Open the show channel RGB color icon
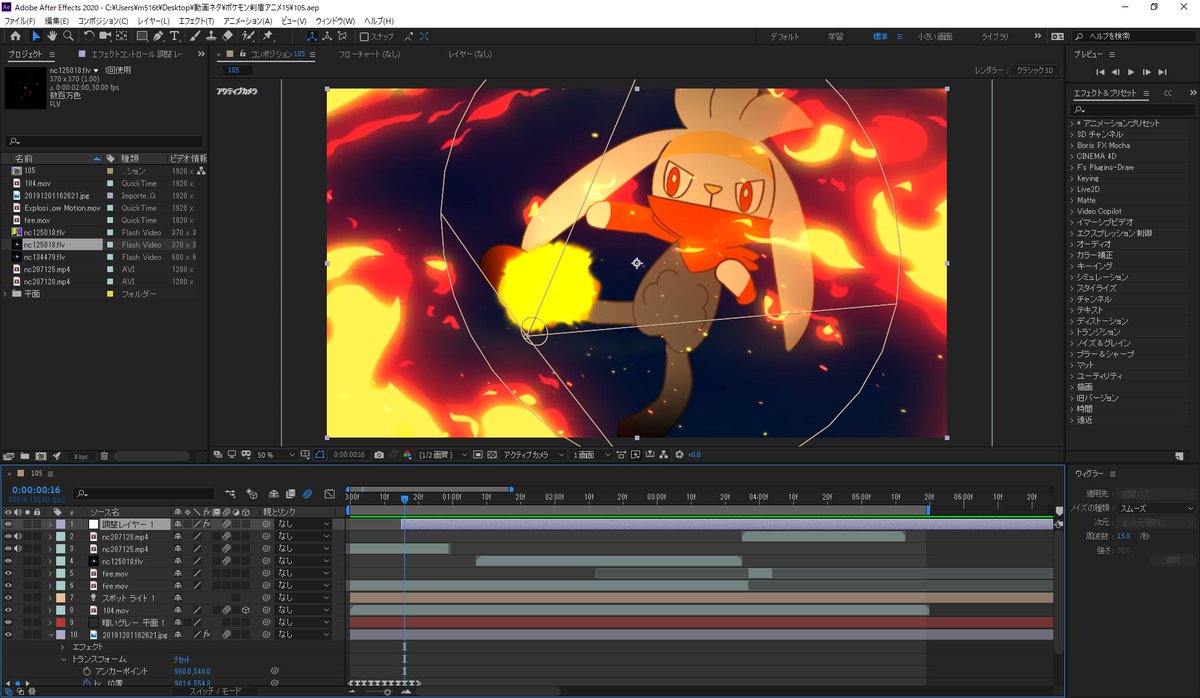This screenshot has width=1200, height=698. 407,454
